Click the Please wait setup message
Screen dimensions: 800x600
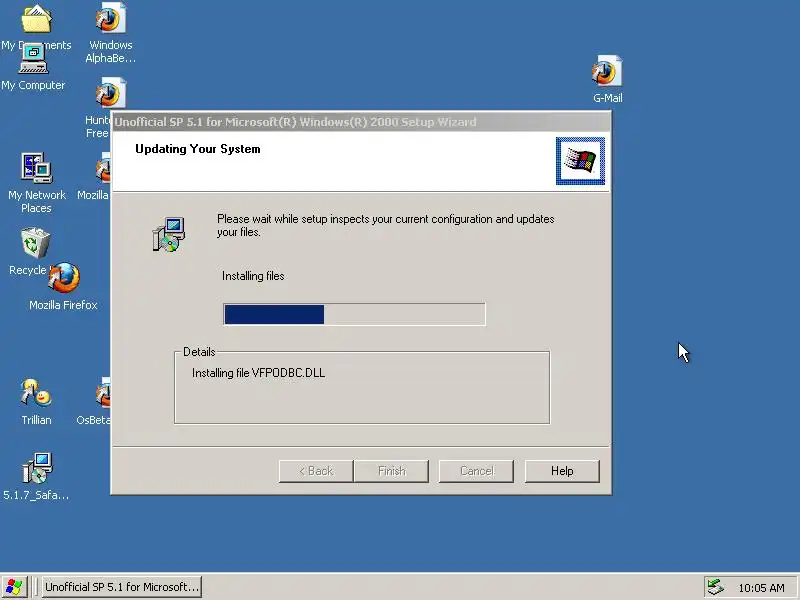tap(385, 226)
